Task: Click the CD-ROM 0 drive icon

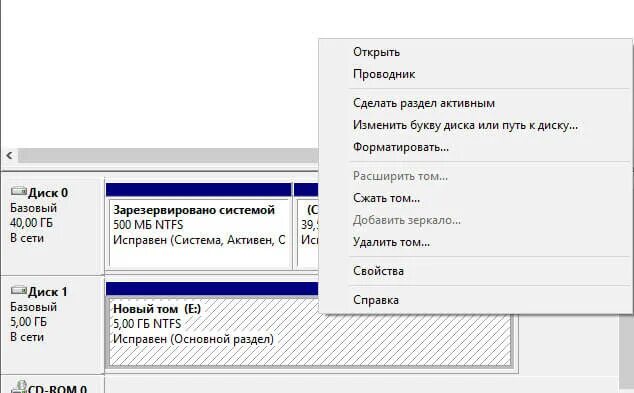Action: pyautogui.click(x=18, y=387)
